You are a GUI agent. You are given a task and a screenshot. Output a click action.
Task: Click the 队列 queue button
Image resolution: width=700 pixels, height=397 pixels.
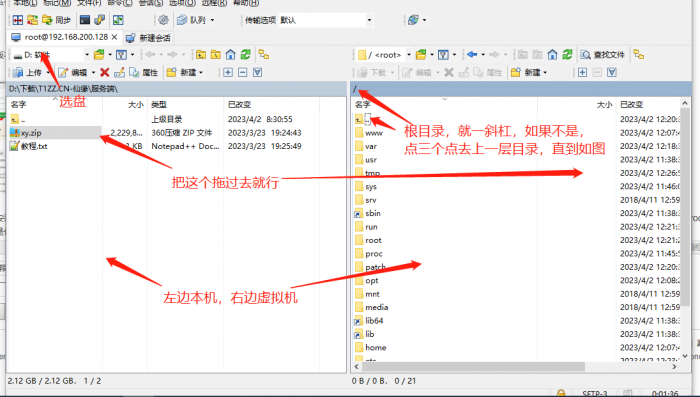tap(191, 20)
